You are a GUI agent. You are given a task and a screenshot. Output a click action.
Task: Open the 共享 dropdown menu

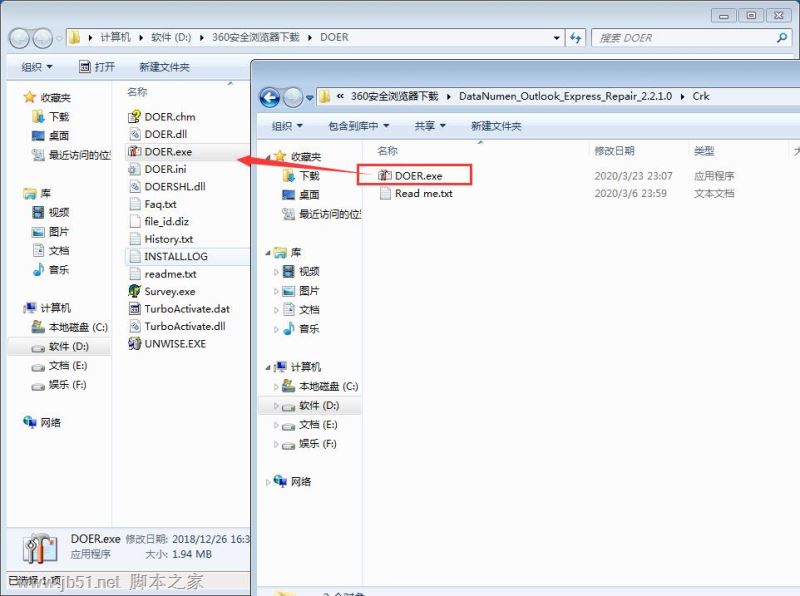point(430,126)
